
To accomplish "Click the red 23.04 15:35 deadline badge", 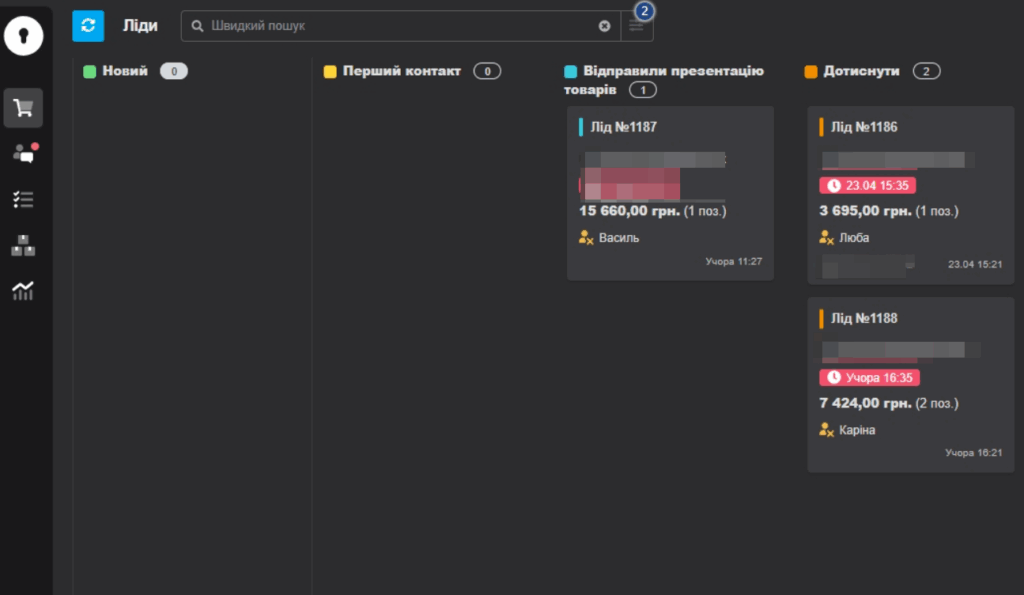I will pos(868,185).
